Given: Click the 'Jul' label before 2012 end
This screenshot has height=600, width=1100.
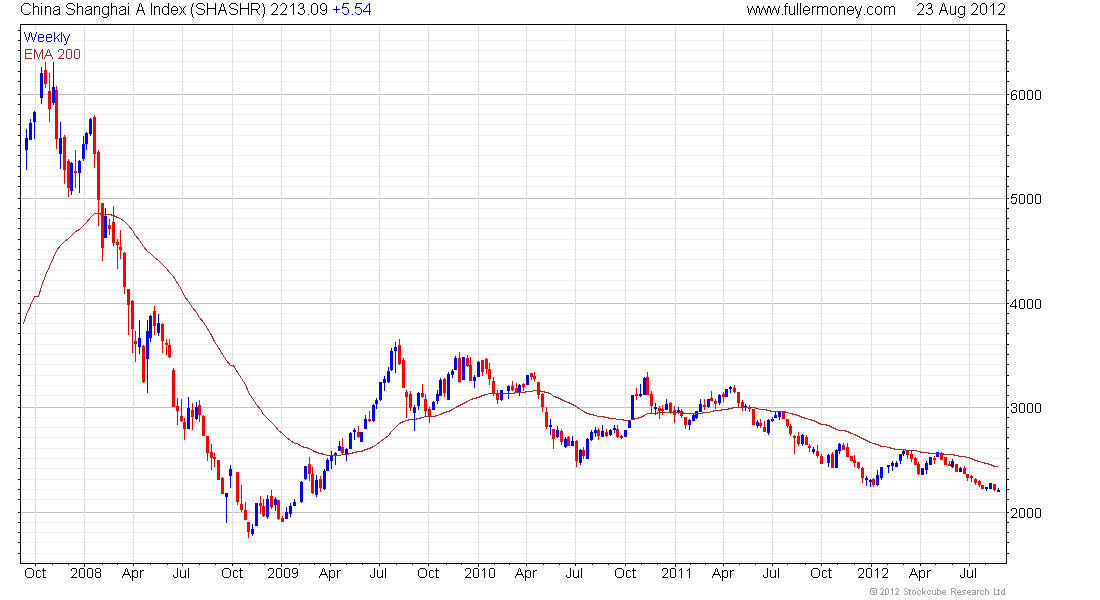Looking at the screenshot, I should (968, 573).
